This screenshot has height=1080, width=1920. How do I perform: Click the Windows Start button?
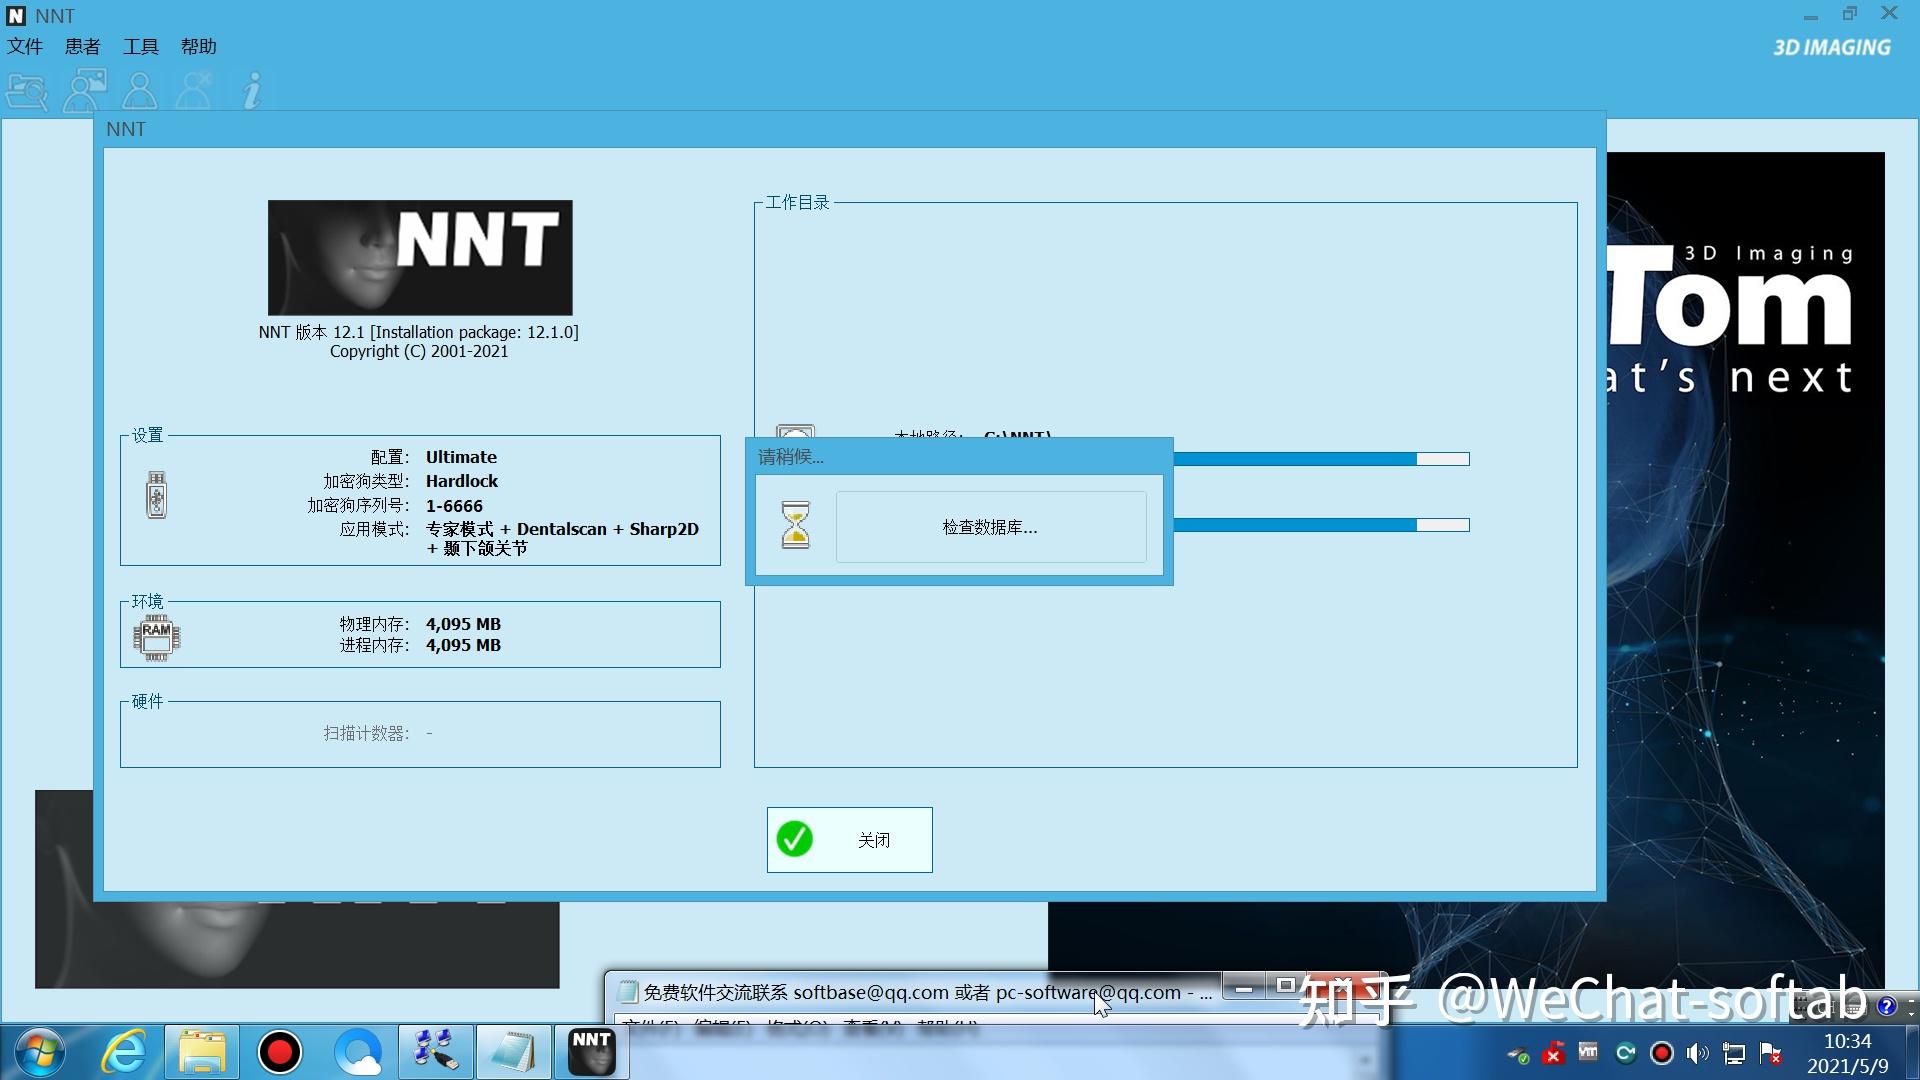[x=40, y=1052]
